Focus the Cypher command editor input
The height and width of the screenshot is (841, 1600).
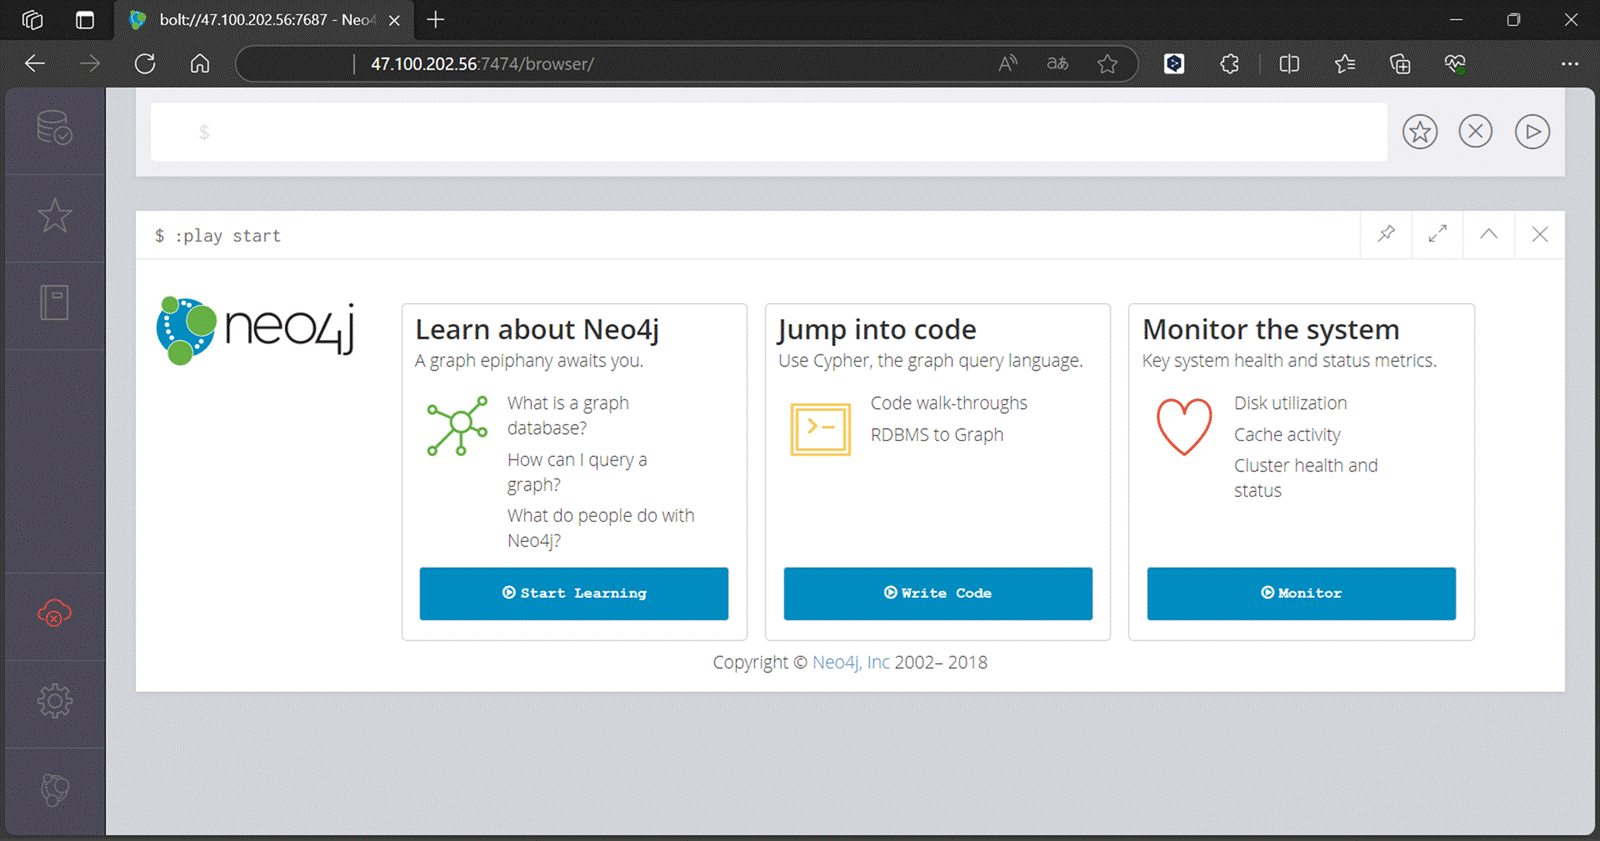pos(768,132)
